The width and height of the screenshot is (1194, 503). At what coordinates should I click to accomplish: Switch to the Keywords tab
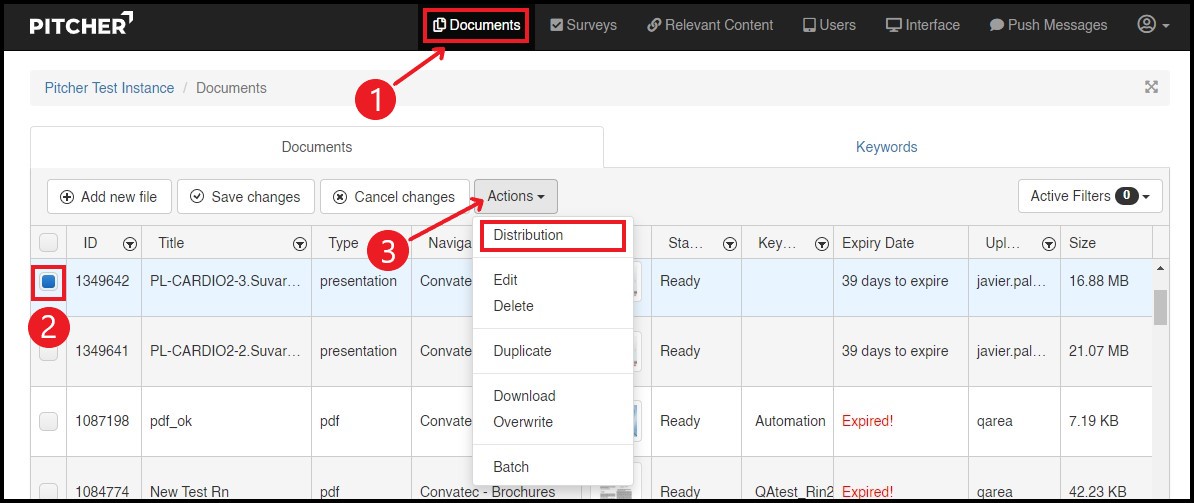point(886,147)
